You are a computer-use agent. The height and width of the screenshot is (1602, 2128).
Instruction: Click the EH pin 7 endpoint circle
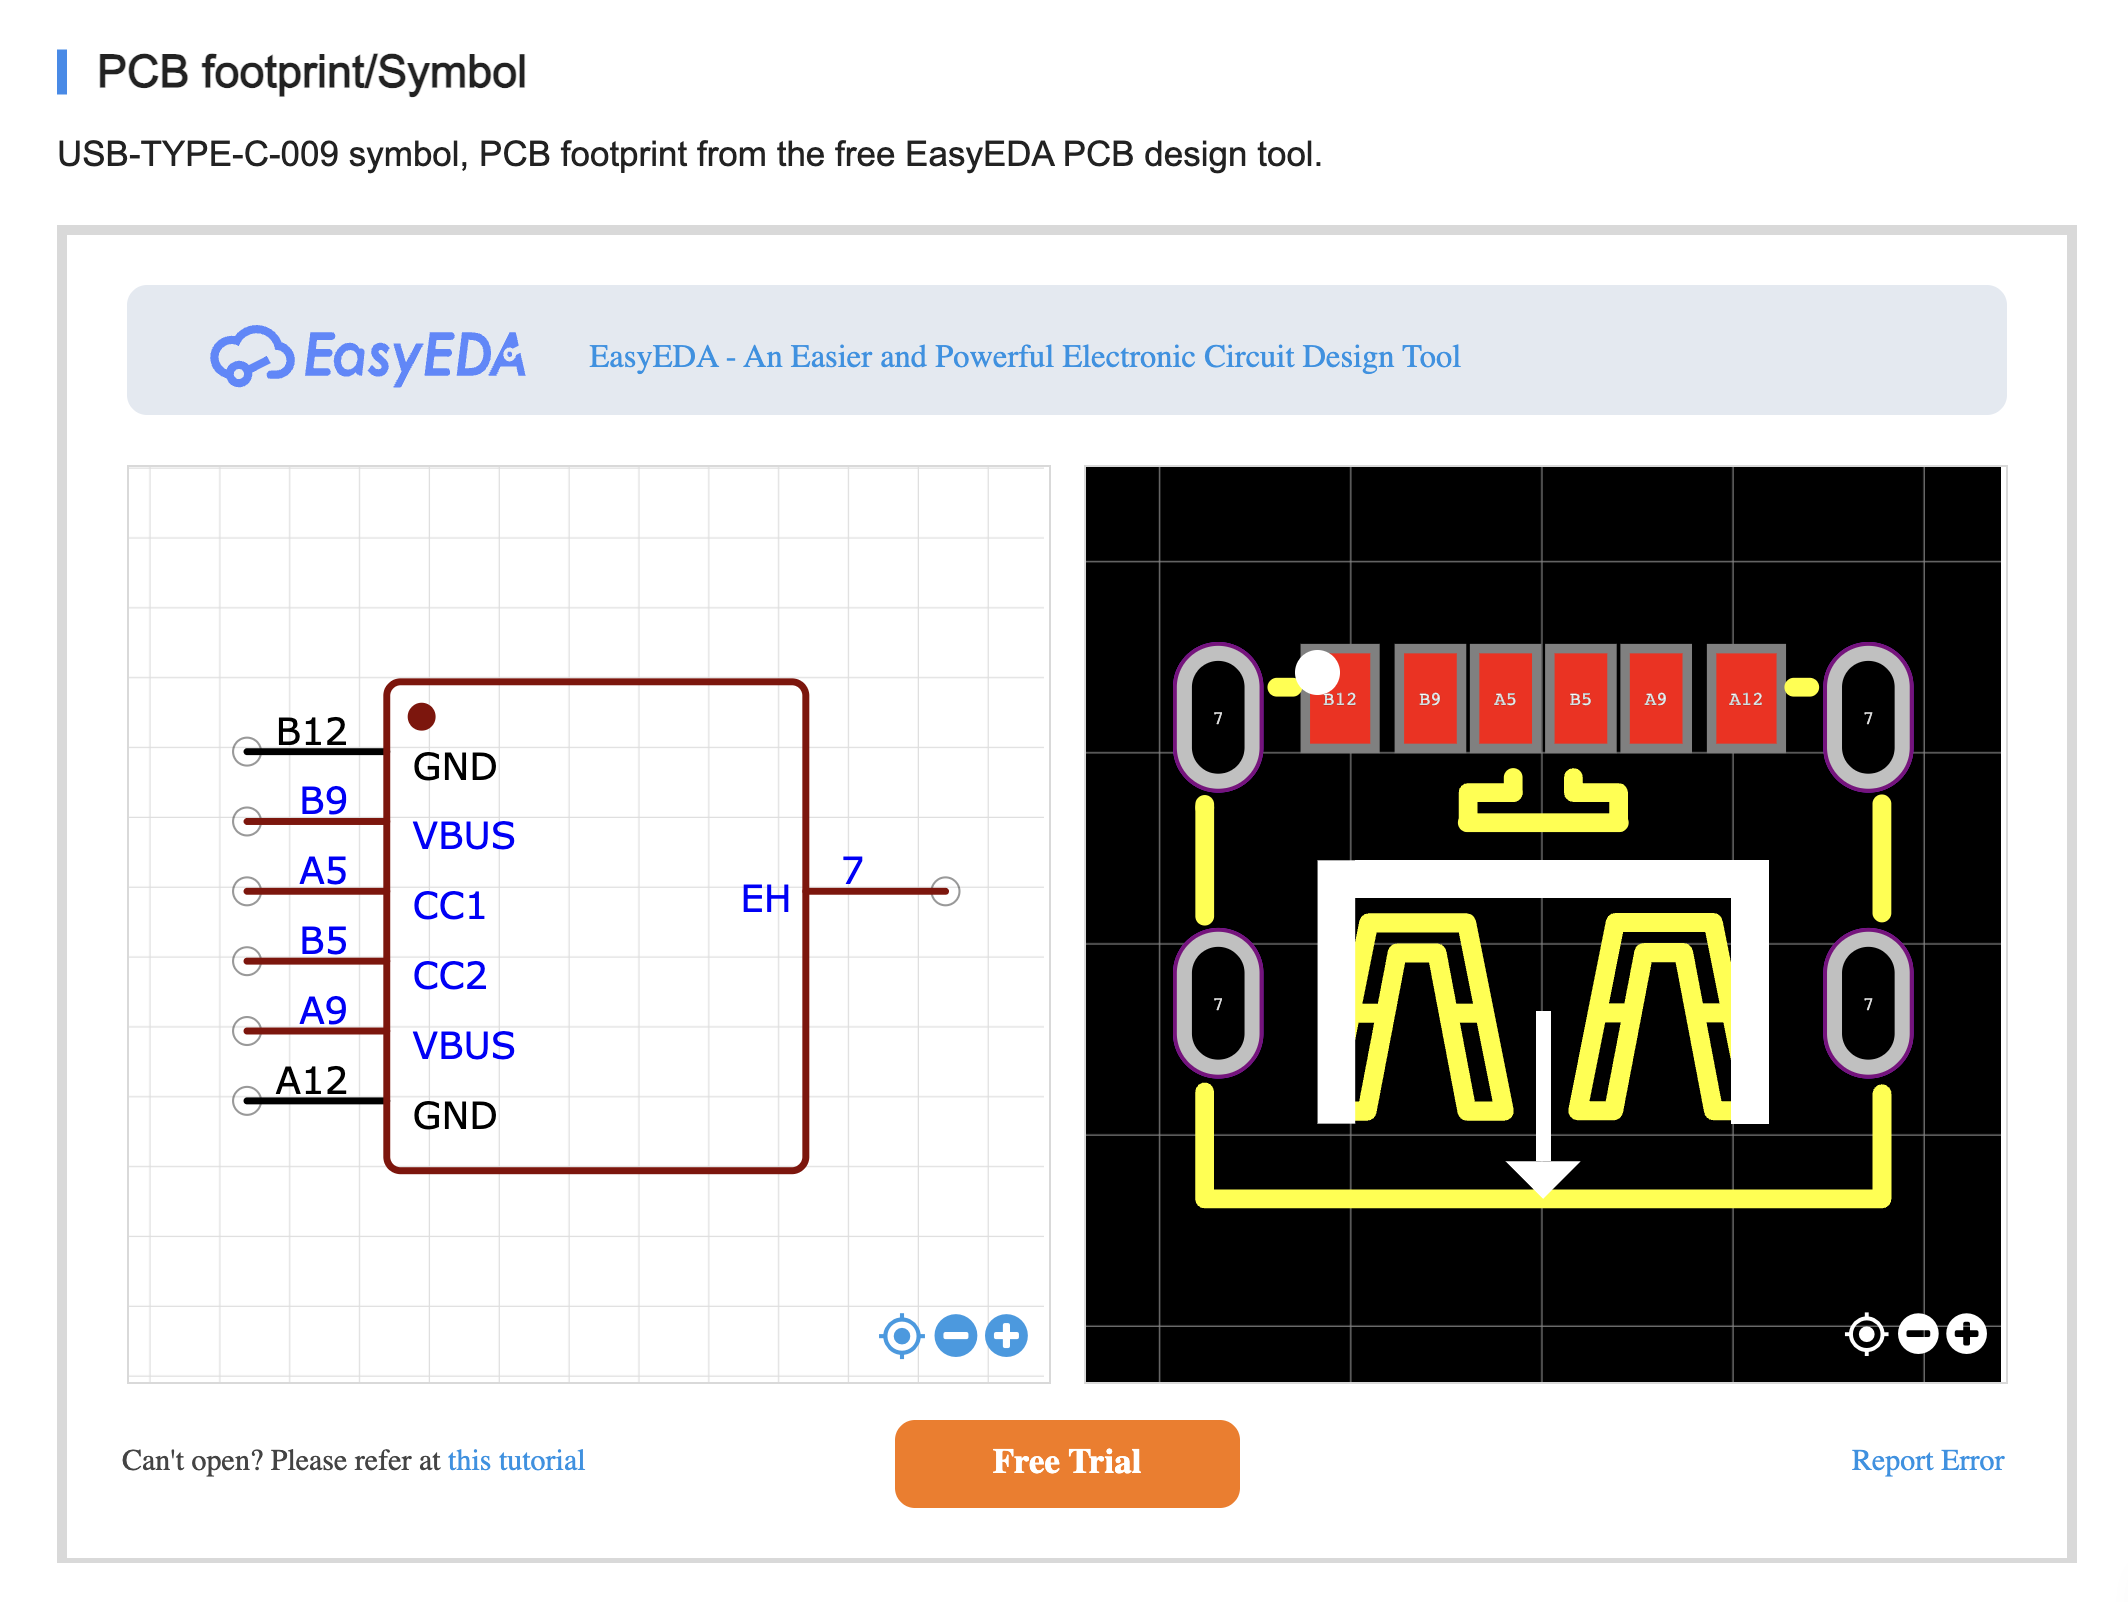coord(945,890)
